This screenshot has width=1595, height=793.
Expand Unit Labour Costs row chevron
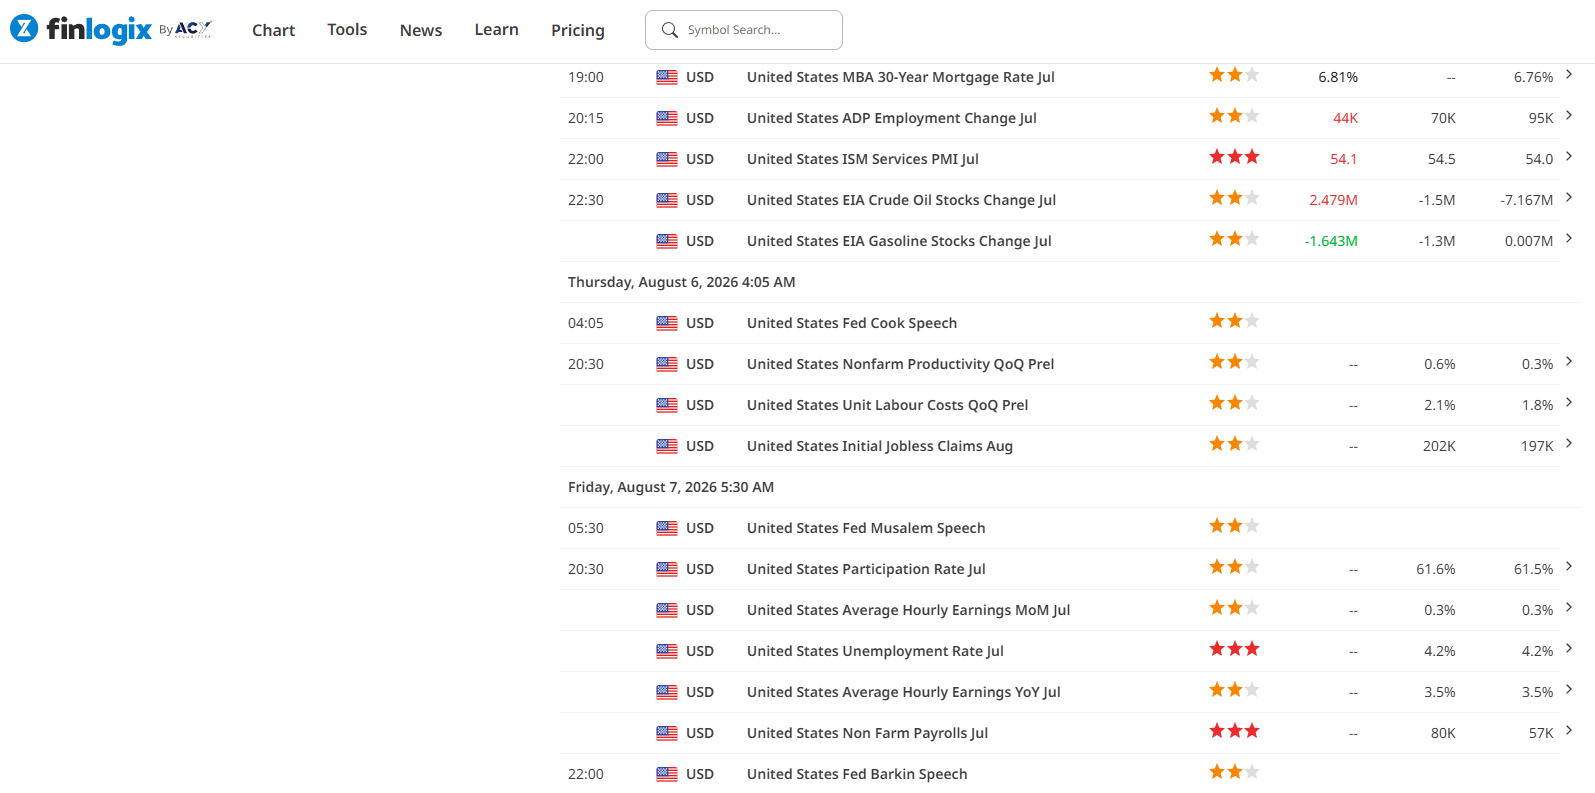click(x=1569, y=402)
